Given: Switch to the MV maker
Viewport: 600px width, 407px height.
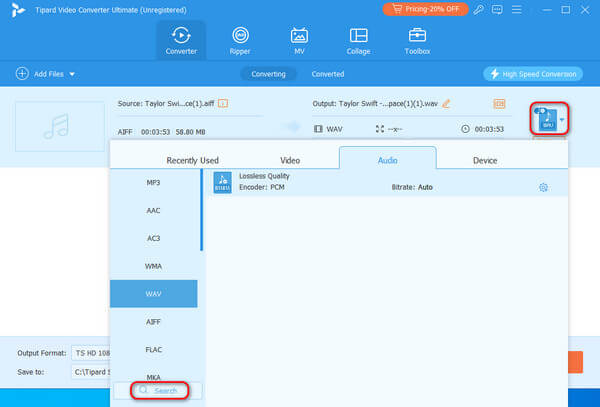Looking at the screenshot, I should pos(299,41).
